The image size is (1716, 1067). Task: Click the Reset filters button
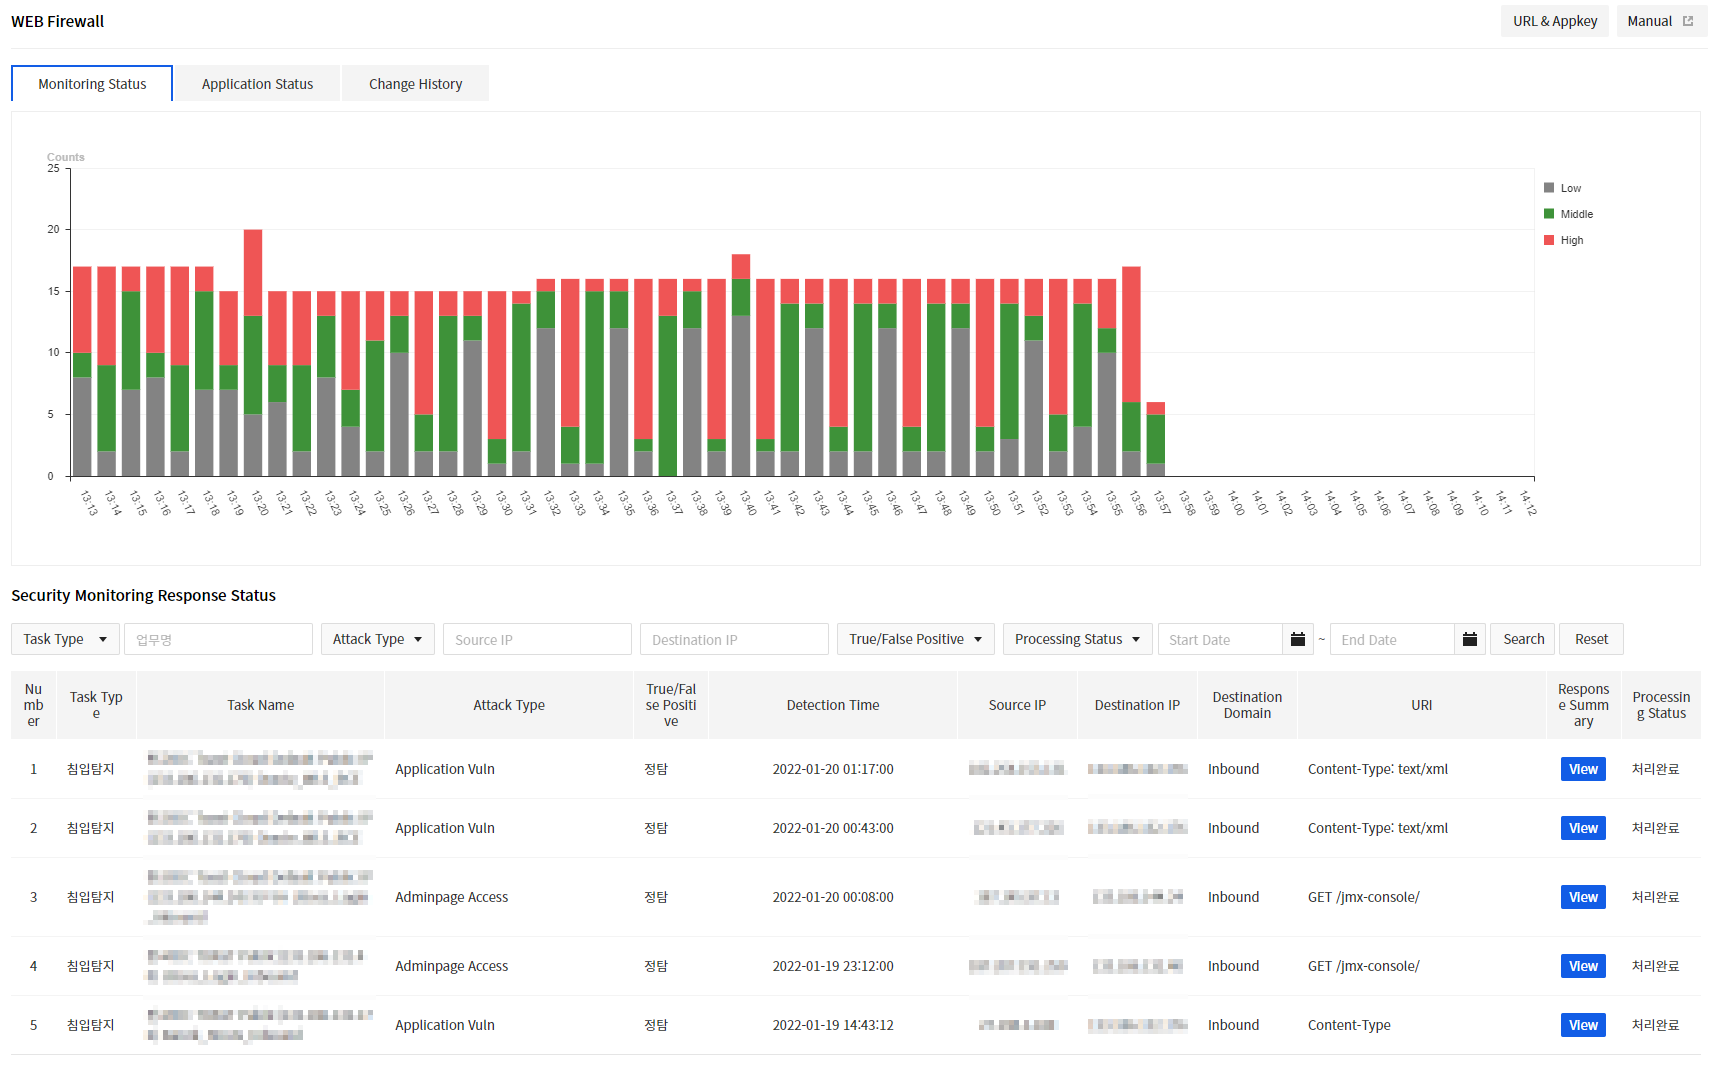[x=1591, y=639]
